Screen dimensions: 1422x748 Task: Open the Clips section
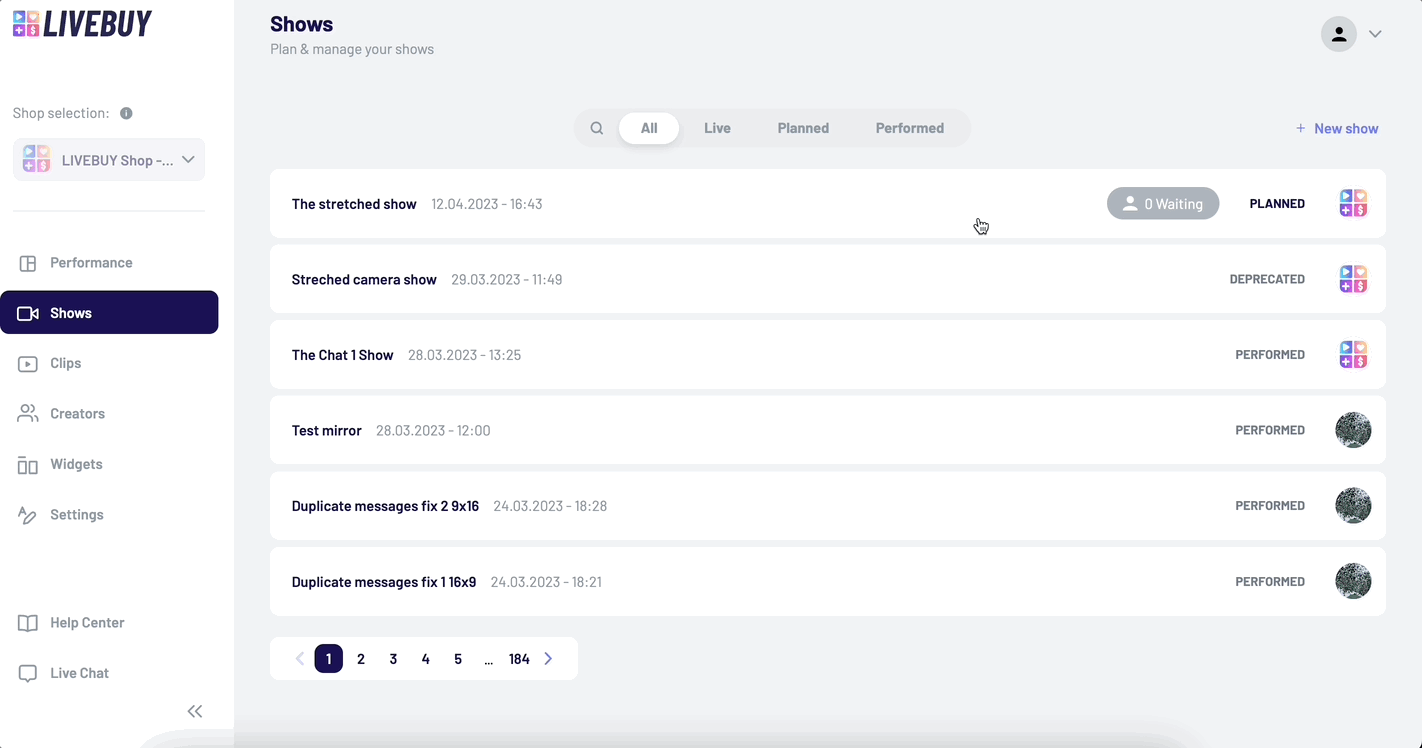point(64,363)
